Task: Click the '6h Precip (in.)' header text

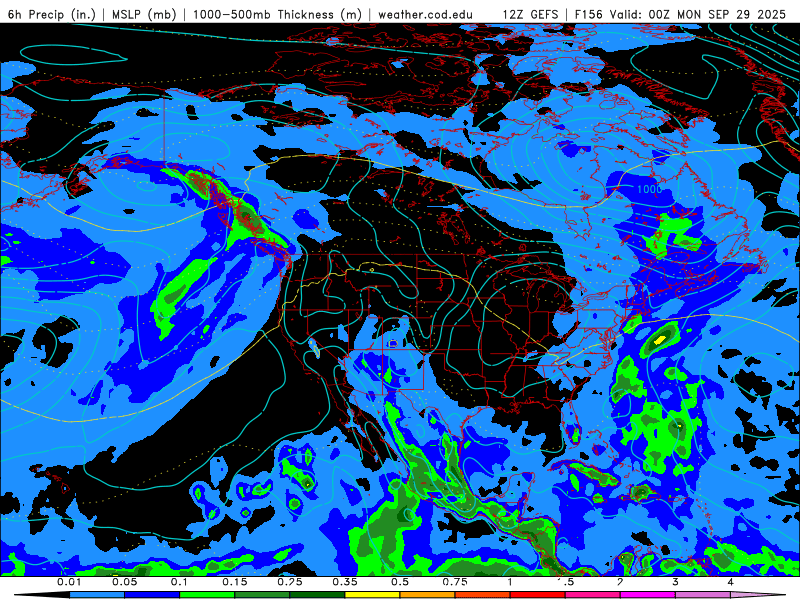Action: click(52, 14)
